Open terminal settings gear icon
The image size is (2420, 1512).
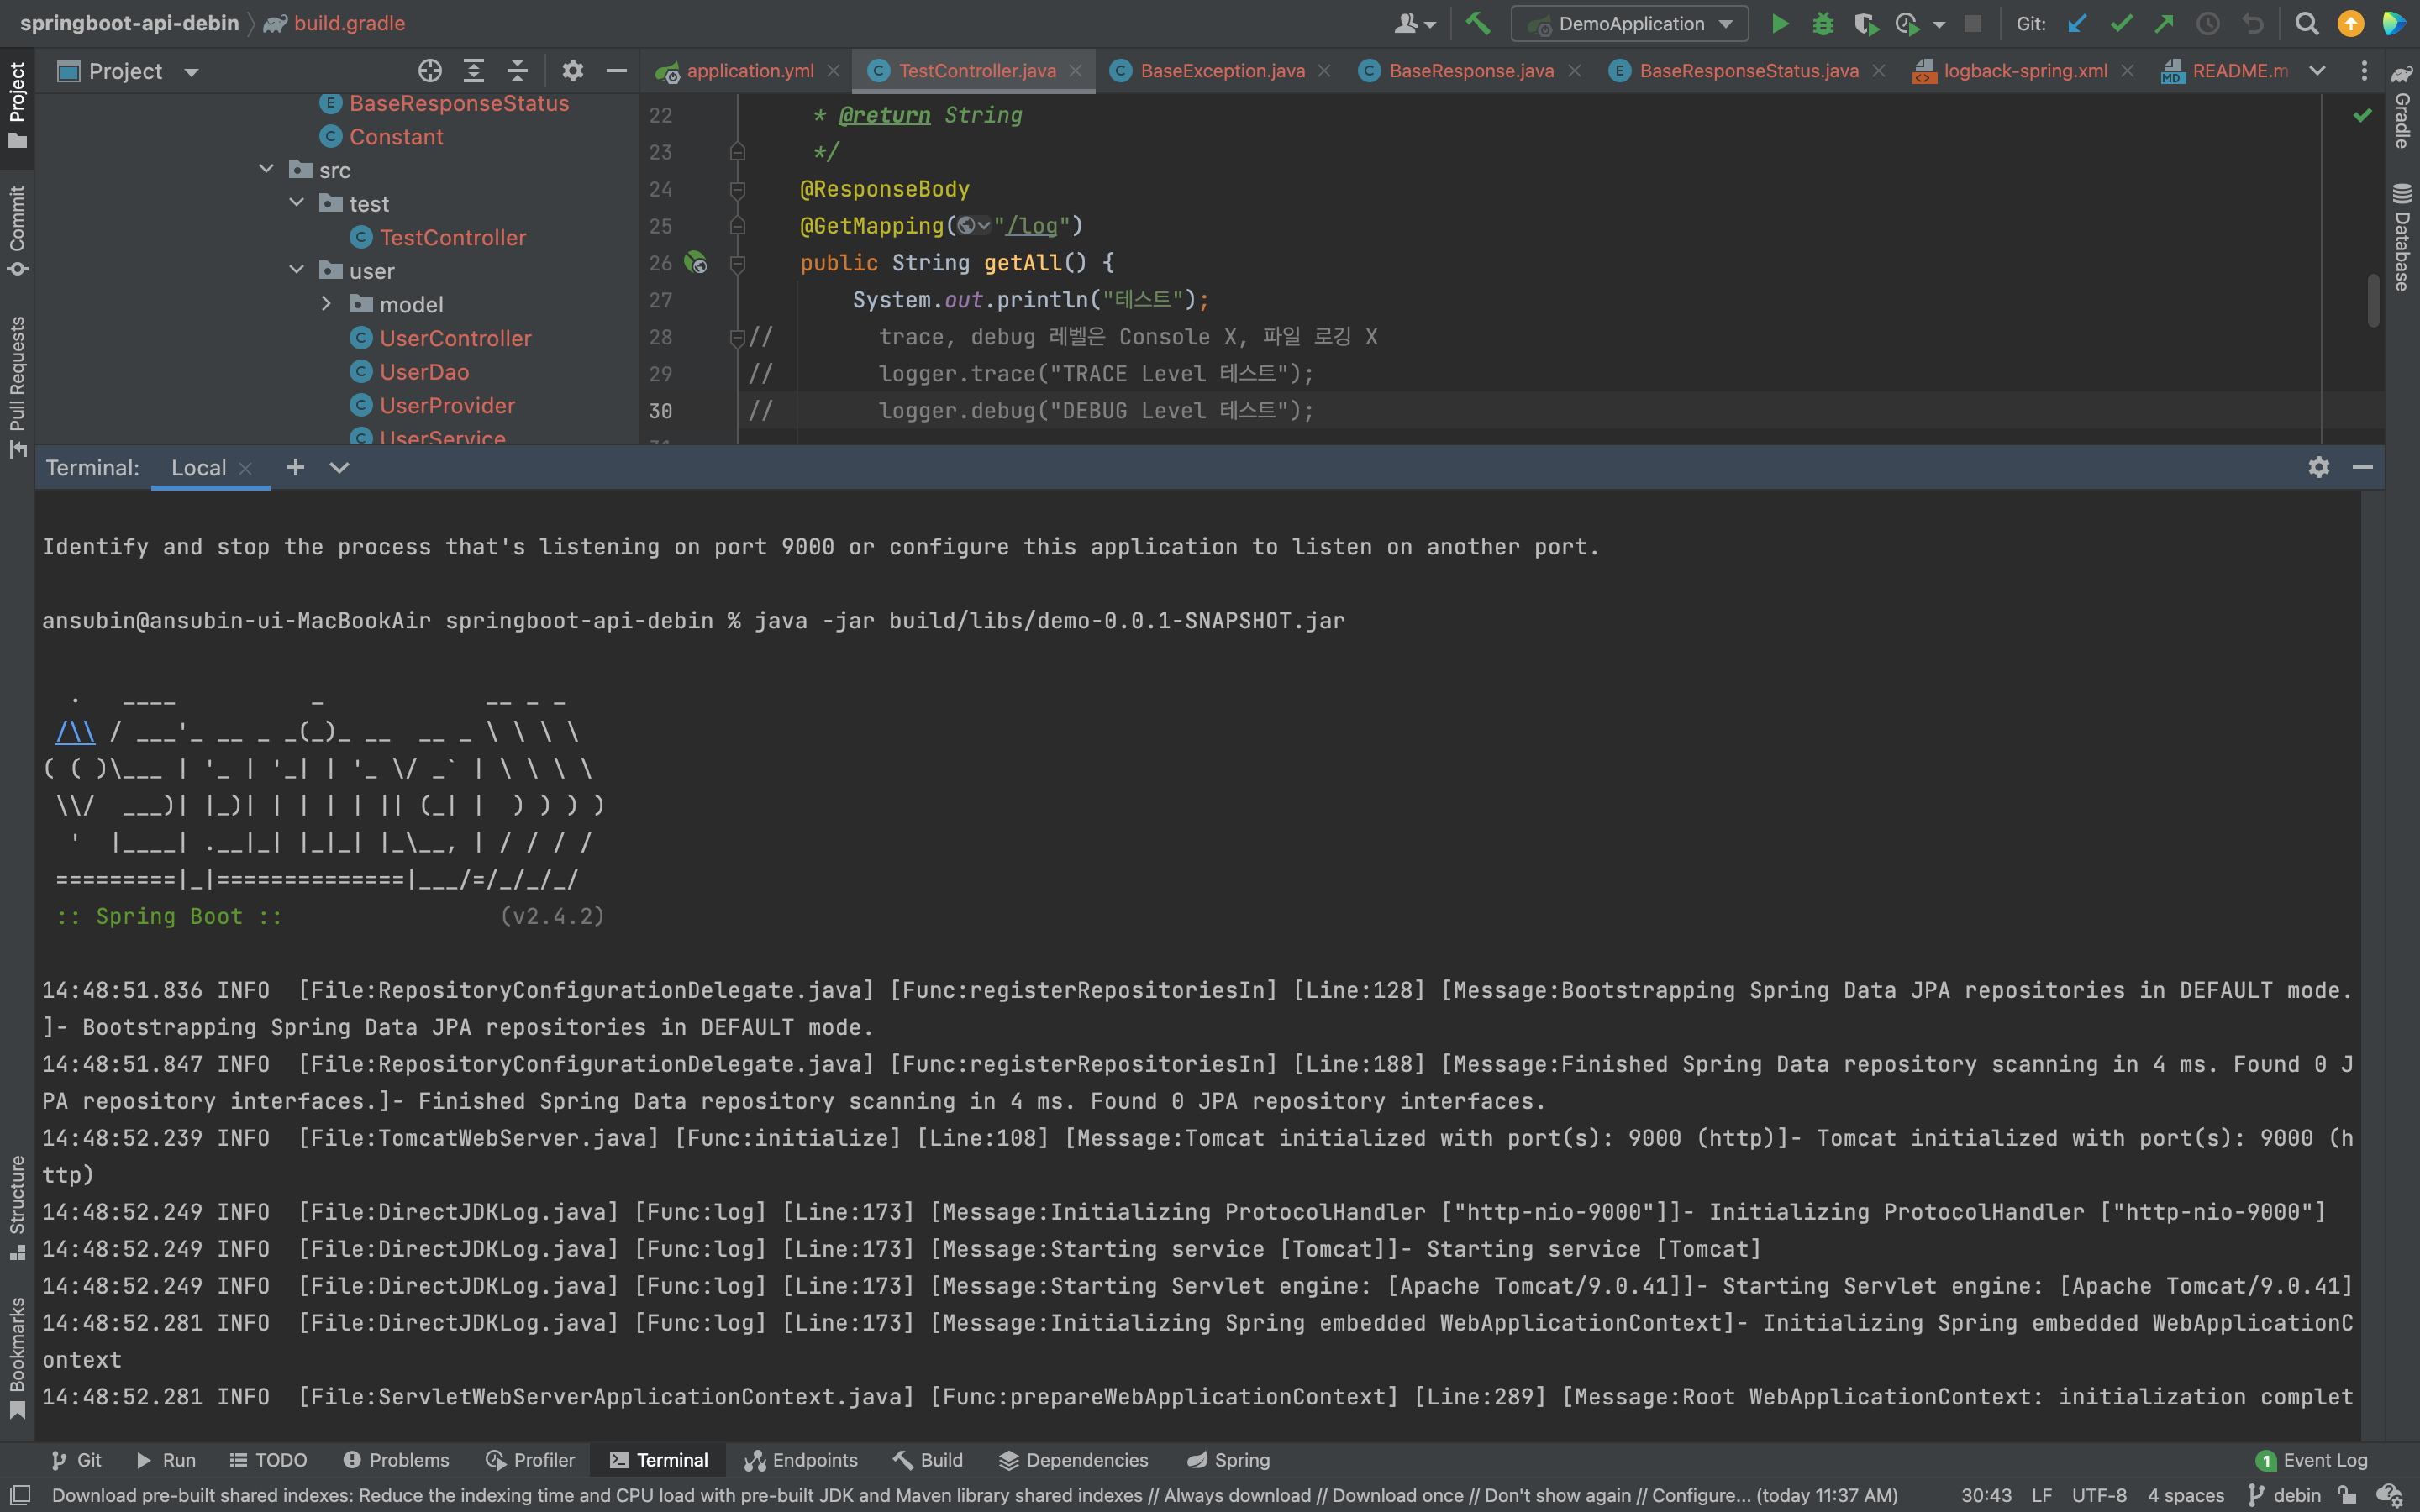click(x=2319, y=467)
